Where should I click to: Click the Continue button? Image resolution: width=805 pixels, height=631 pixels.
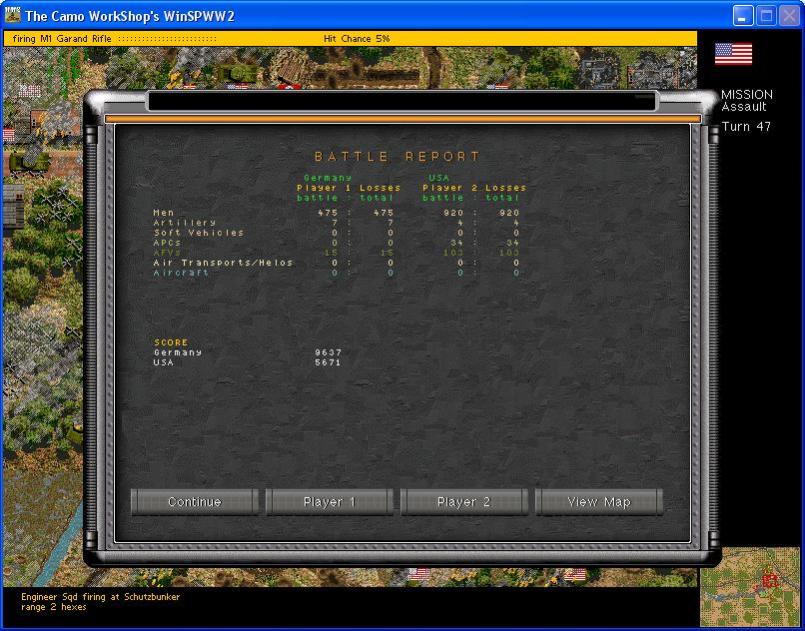click(x=194, y=502)
